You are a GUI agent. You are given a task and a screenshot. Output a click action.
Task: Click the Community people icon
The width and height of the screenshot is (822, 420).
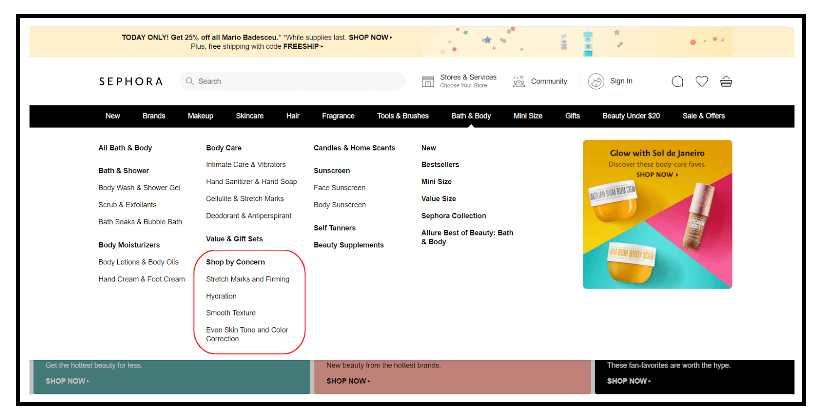(518, 81)
